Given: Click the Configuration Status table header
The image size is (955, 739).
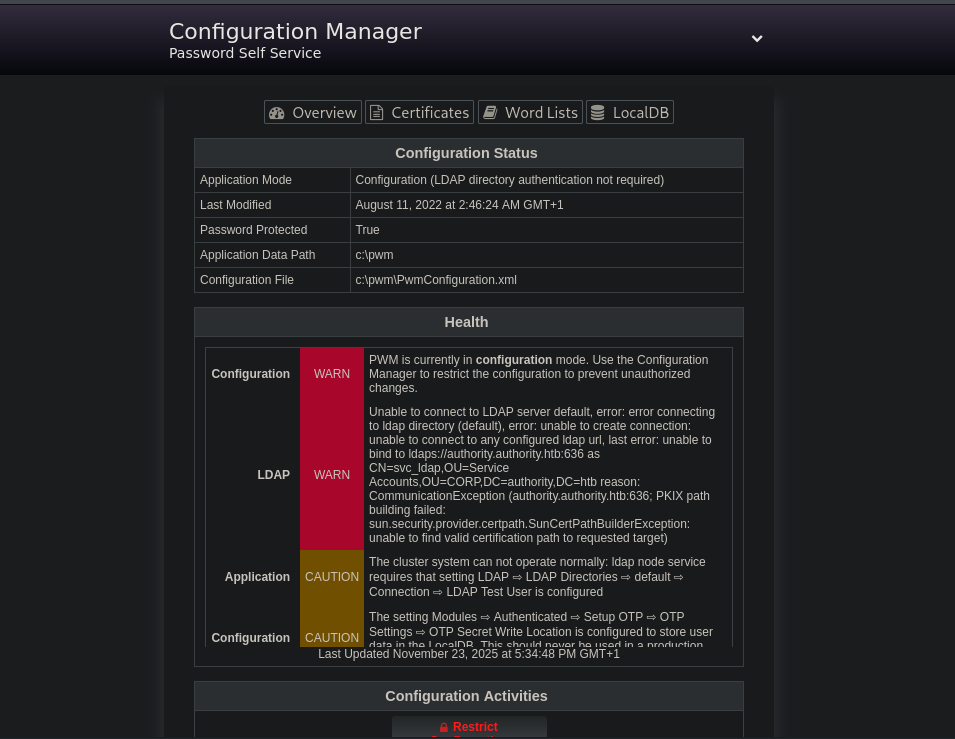Looking at the screenshot, I should tap(467, 153).
